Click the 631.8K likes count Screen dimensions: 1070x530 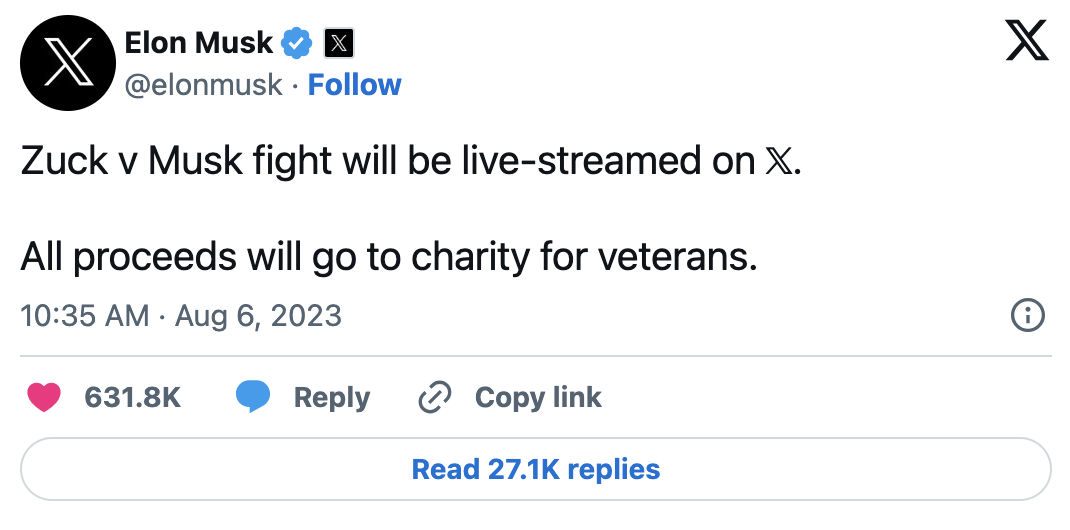[132, 397]
